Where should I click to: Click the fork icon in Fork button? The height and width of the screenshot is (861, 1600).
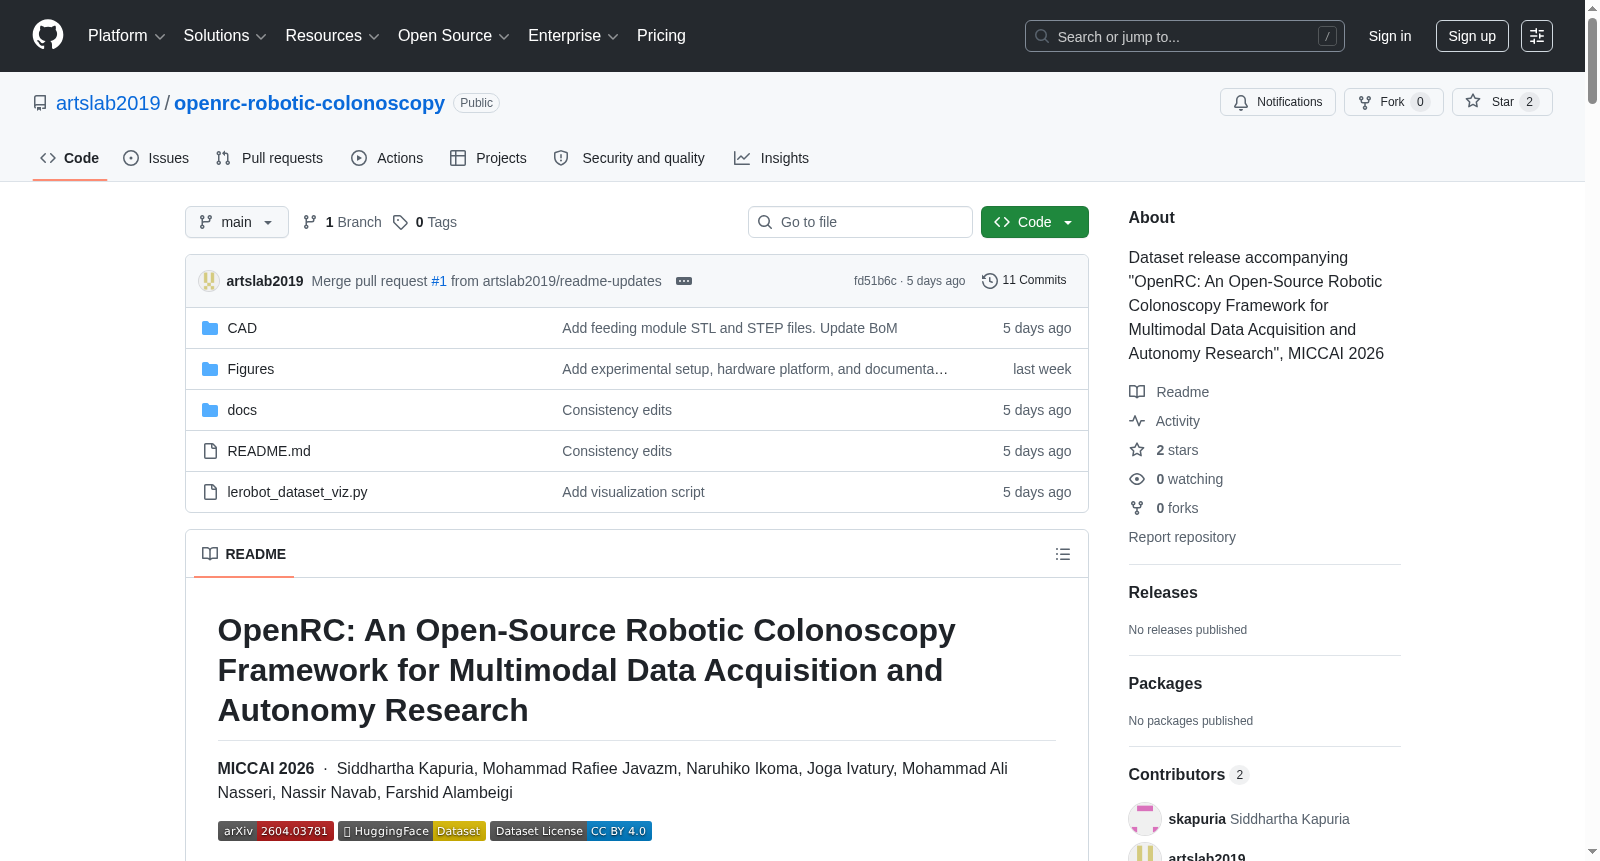1365,102
